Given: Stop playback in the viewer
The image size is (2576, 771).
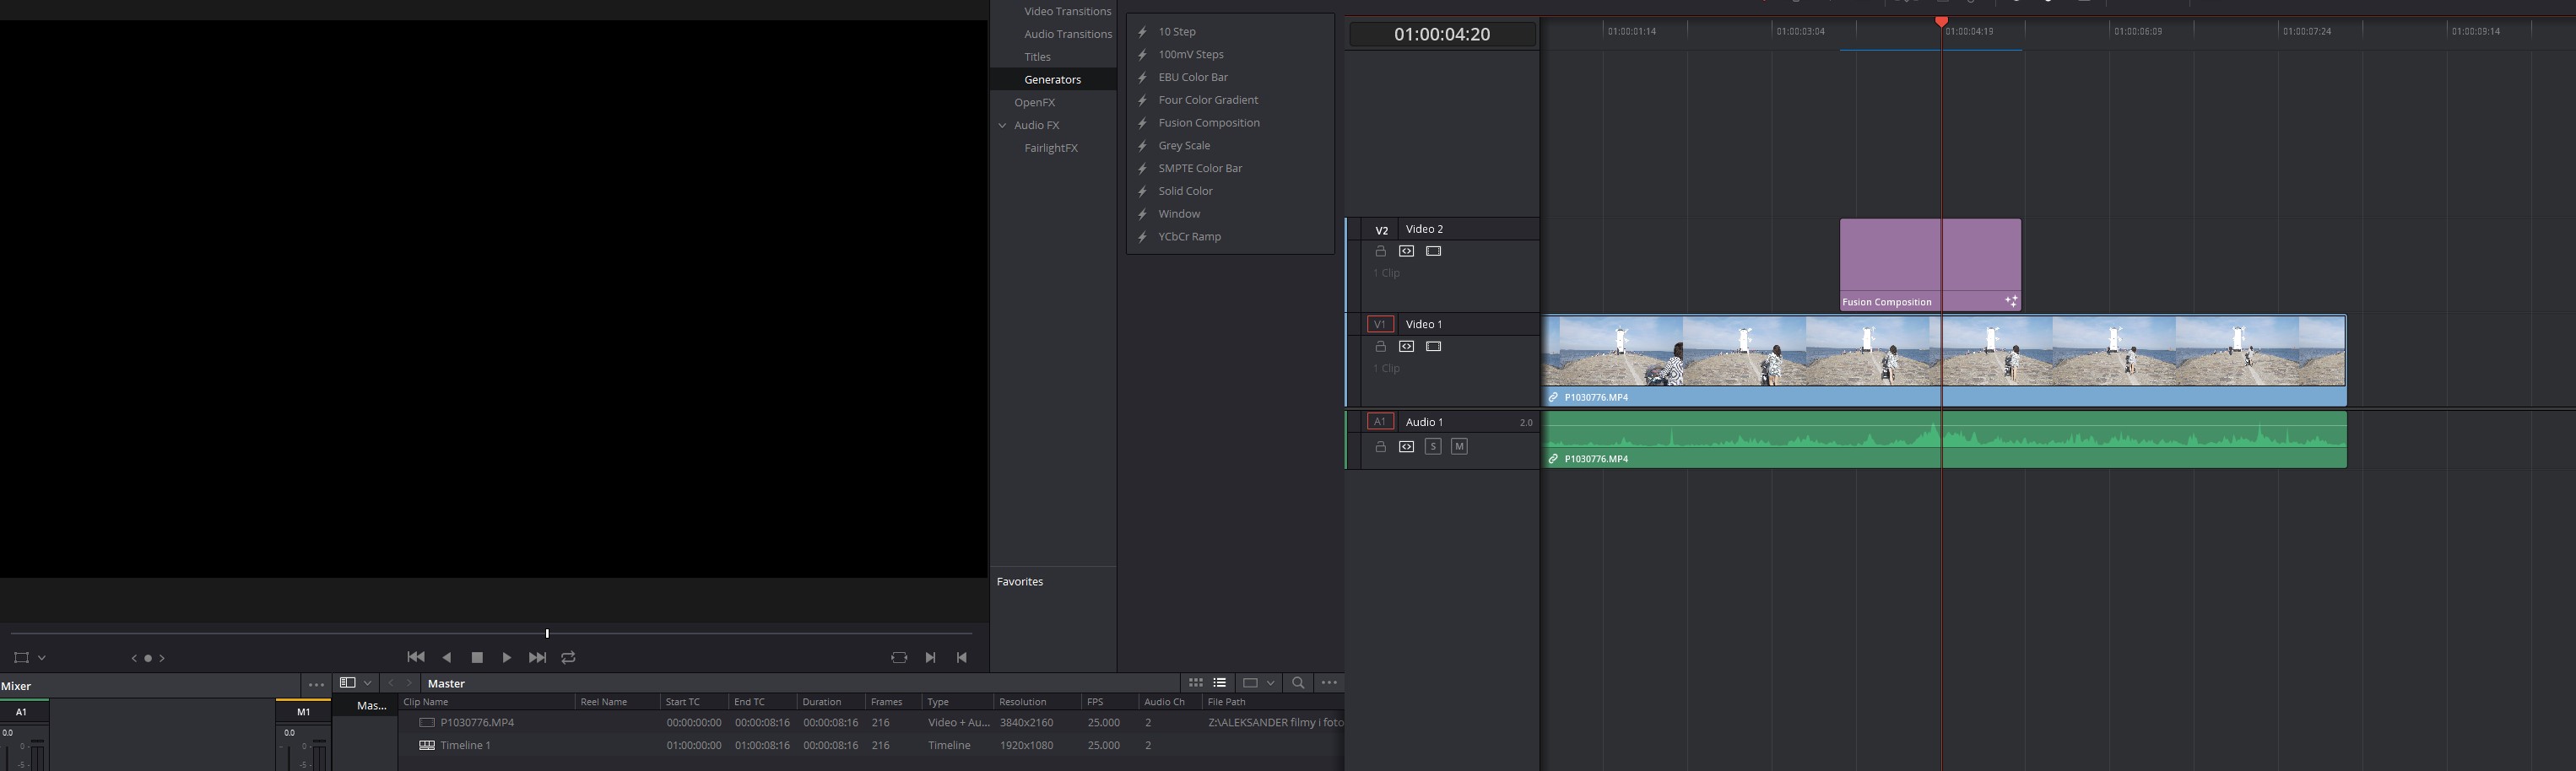Looking at the screenshot, I should (x=477, y=657).
